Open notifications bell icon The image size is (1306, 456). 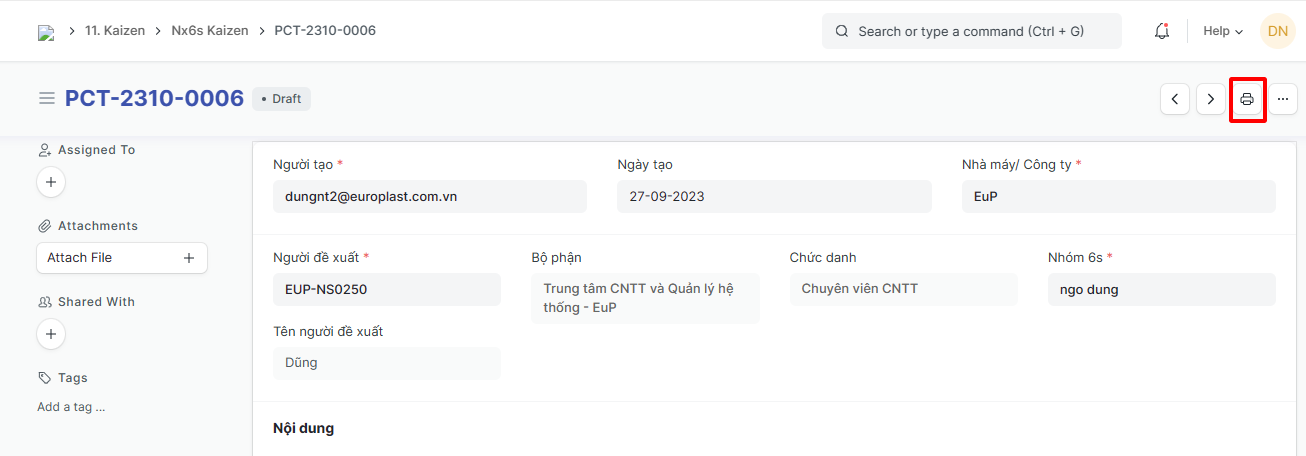(1162, 31)
